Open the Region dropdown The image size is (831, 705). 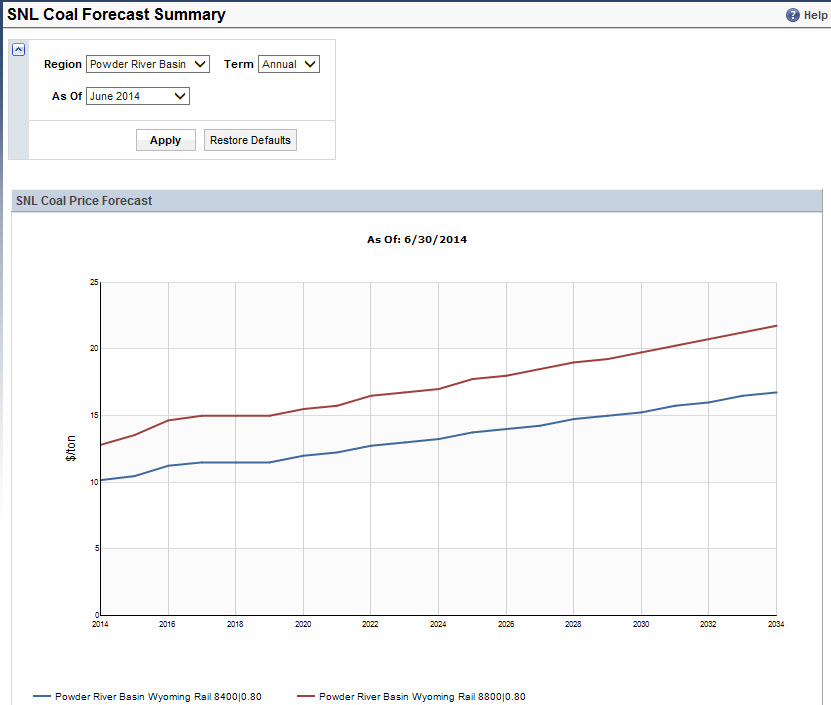click(x=148, y=64)
